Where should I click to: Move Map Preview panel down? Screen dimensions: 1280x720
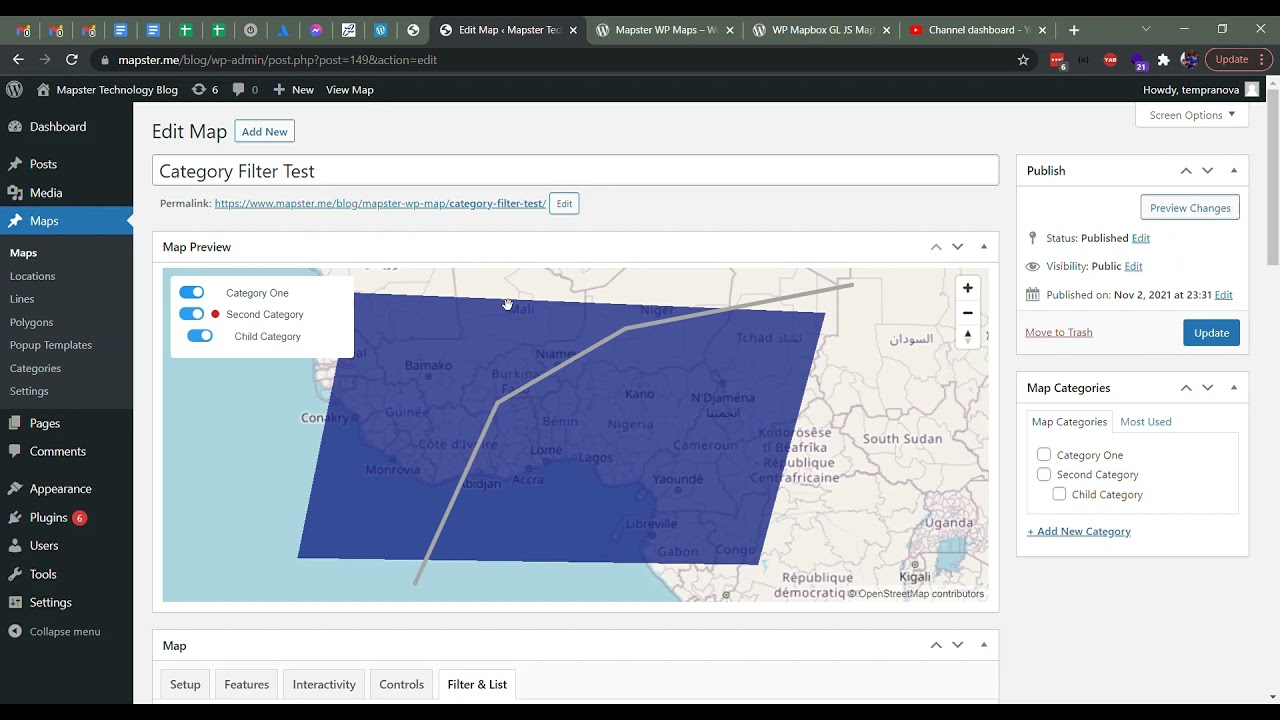point(958,247)
